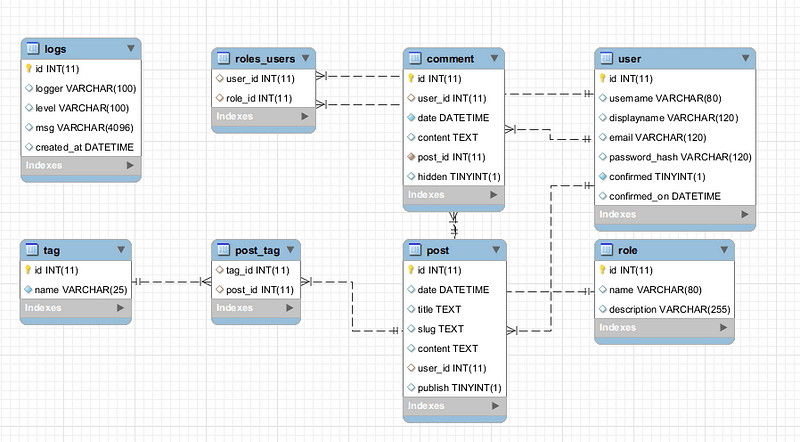Click the comment table icon
Screen dimensions: 800x442
click(415, 58)
